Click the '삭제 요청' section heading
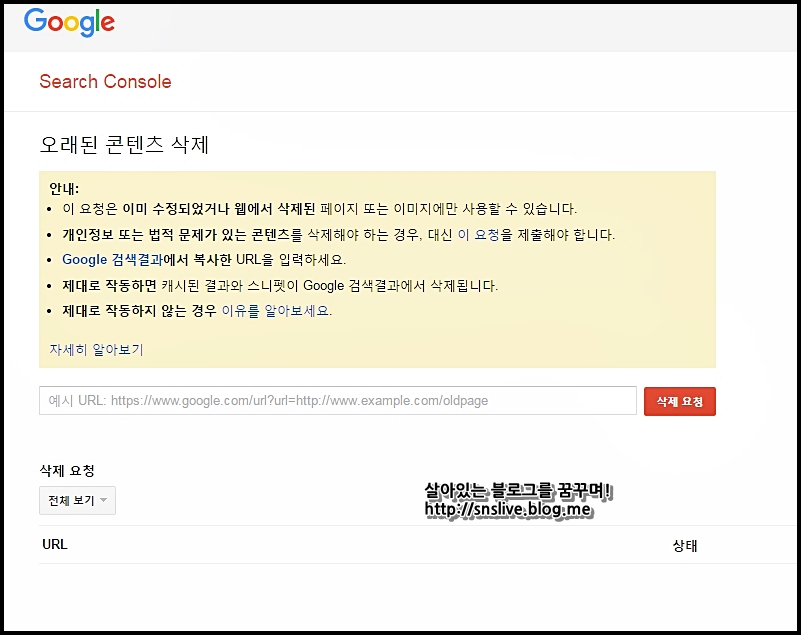The width and height of the screenshot is (801, 635). 67,471
